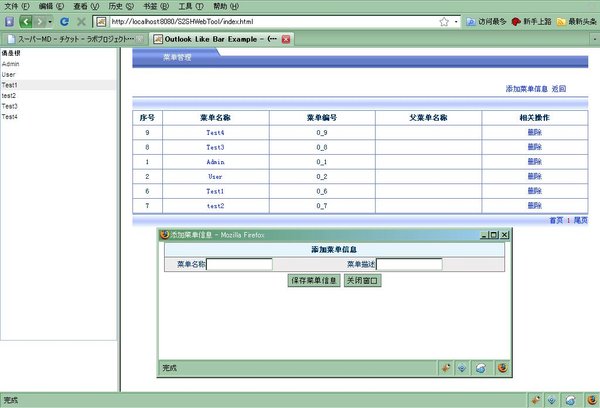Click the 添加菜单信息 link
Viewport: 600px width, 408px height.
pyautogui.click(x=527, y=89)
